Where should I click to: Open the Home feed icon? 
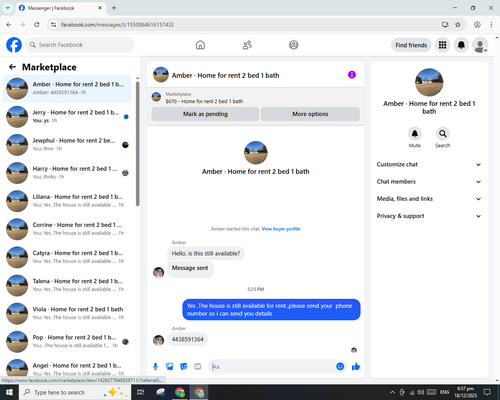200,45
